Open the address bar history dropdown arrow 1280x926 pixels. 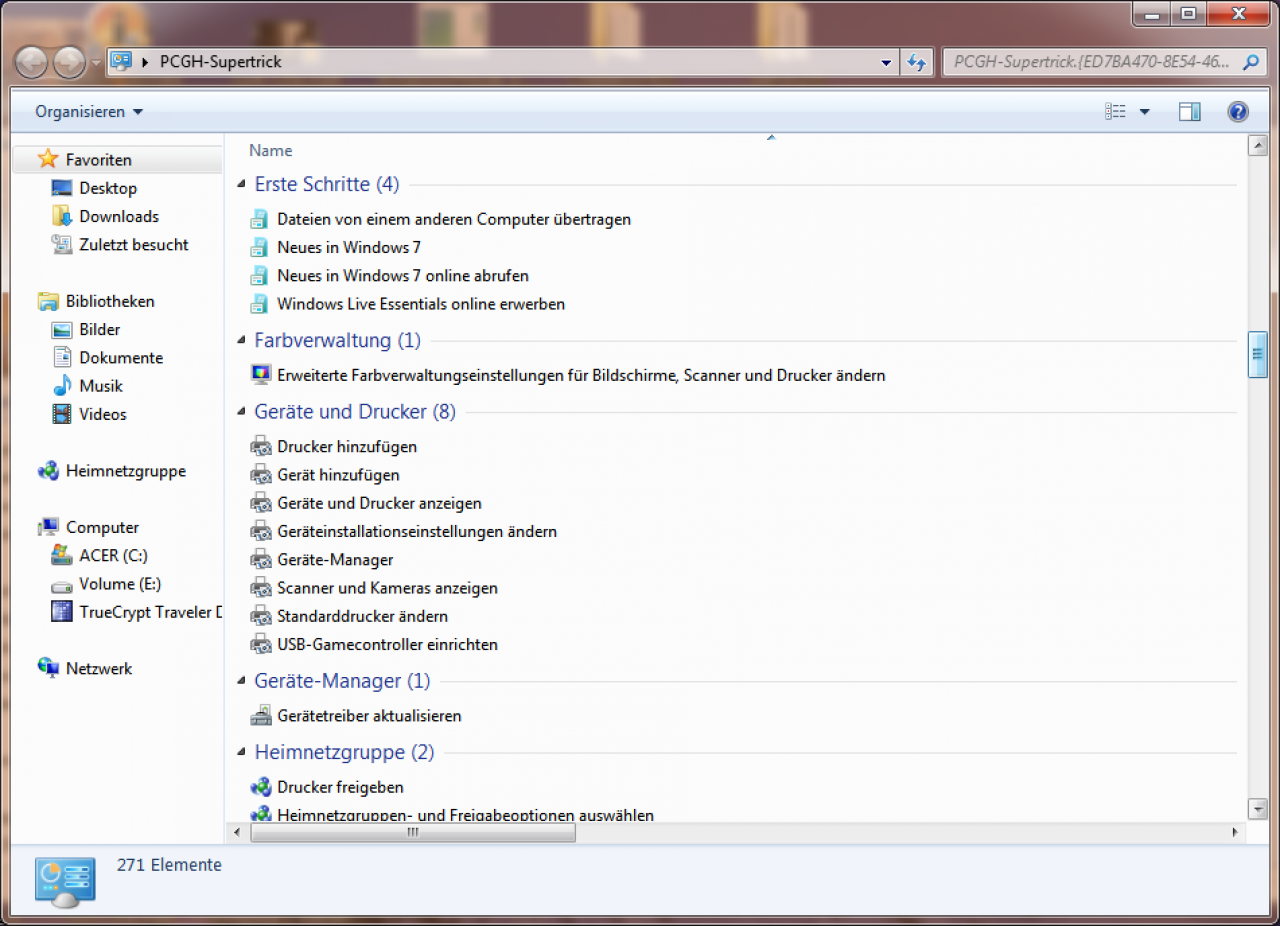tap(886, 62)
